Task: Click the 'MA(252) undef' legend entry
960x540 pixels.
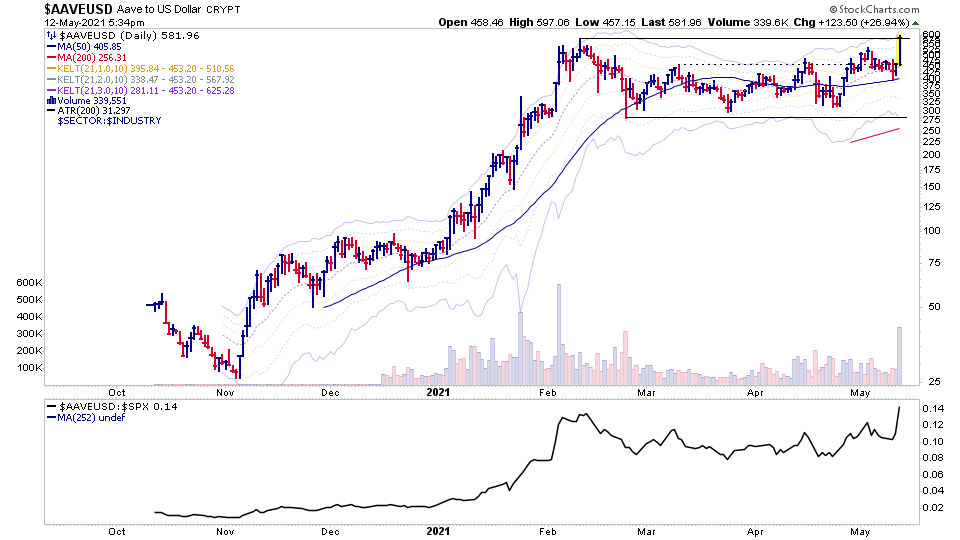Action: [86, 418]
